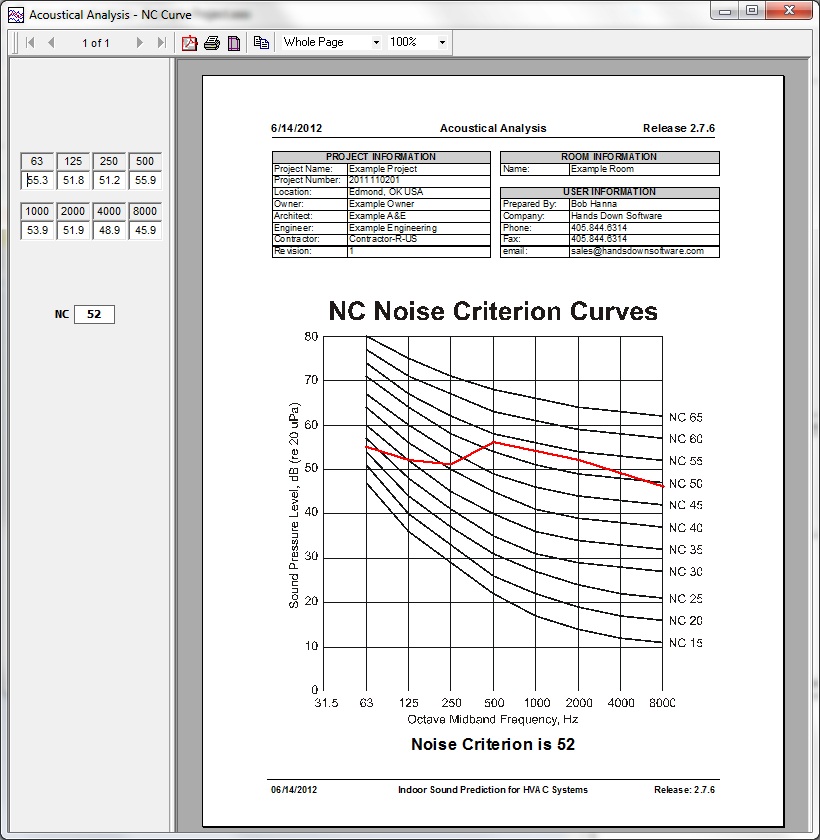Click the NC result box showing 52

94,314
